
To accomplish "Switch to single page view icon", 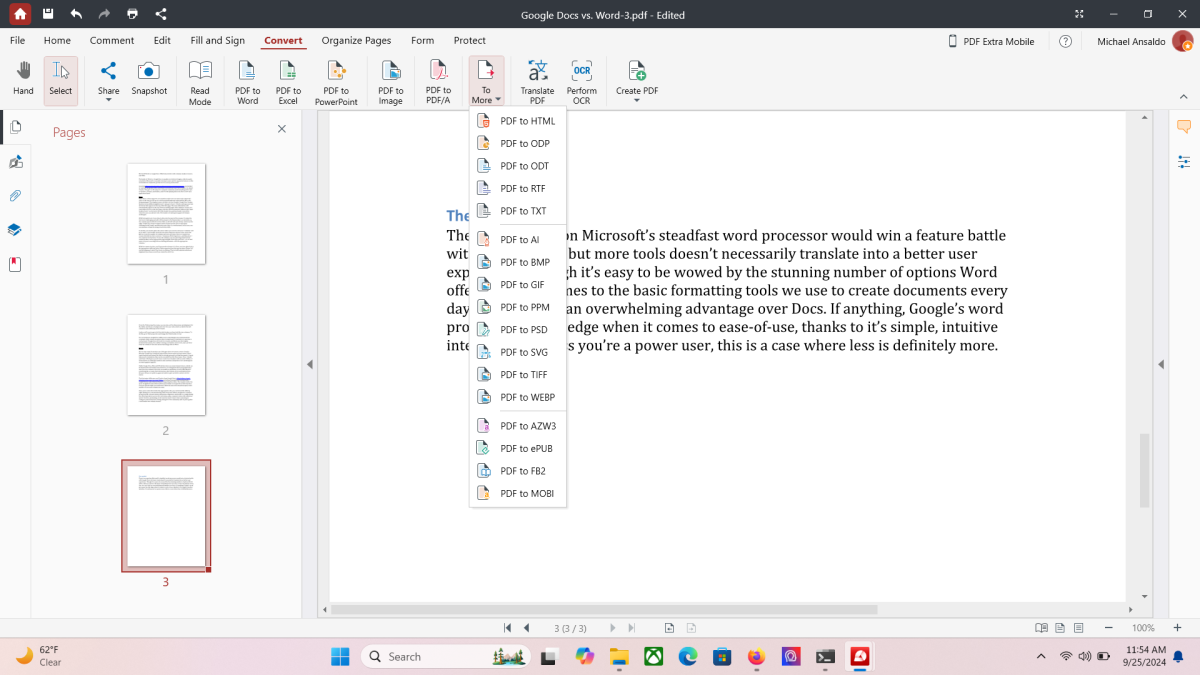I will pos(1061,628).
